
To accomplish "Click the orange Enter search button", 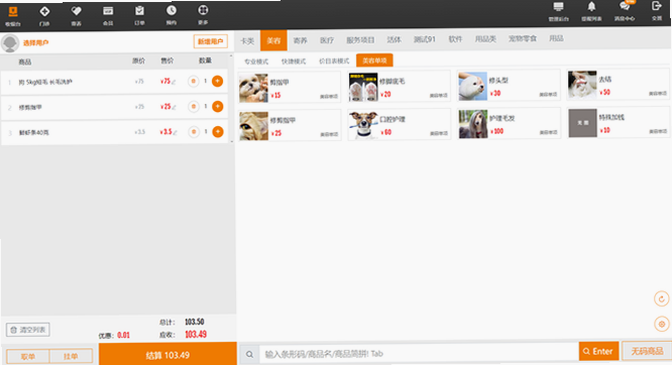I will click(598, 351).
